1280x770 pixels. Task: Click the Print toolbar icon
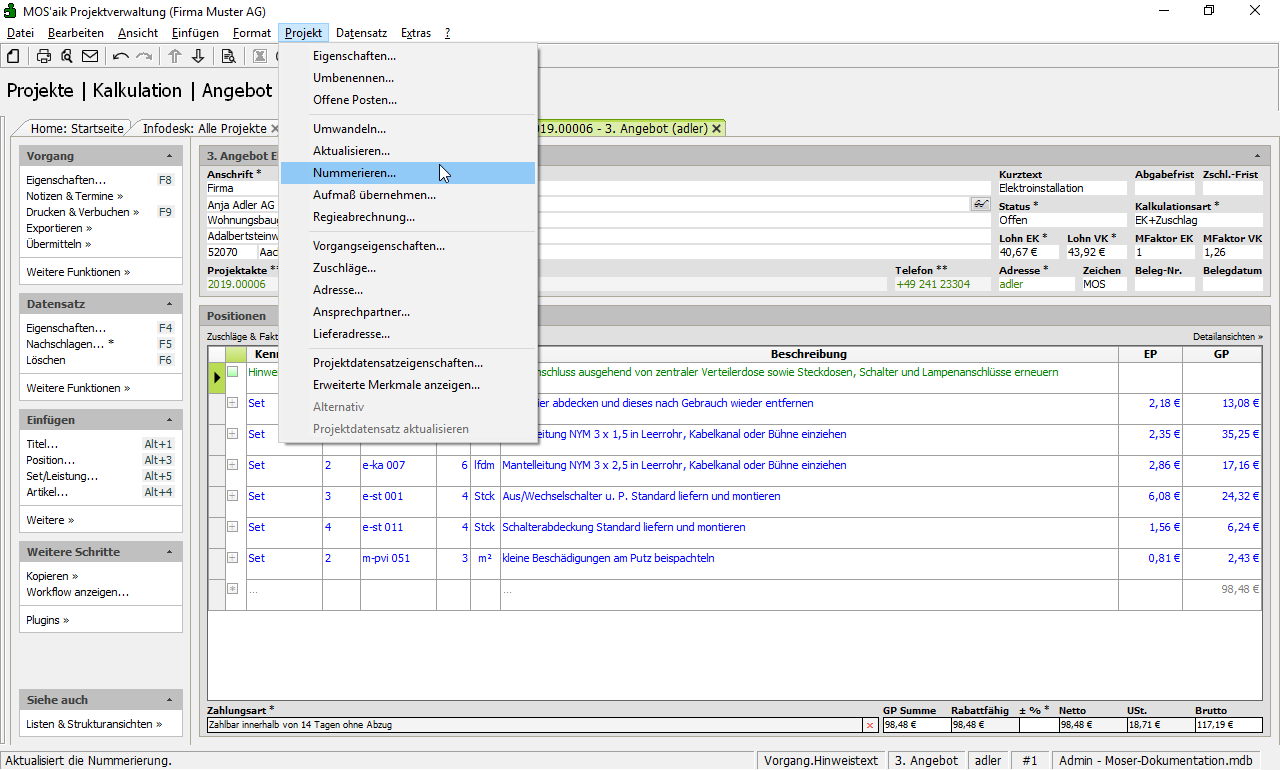(44, 56)
